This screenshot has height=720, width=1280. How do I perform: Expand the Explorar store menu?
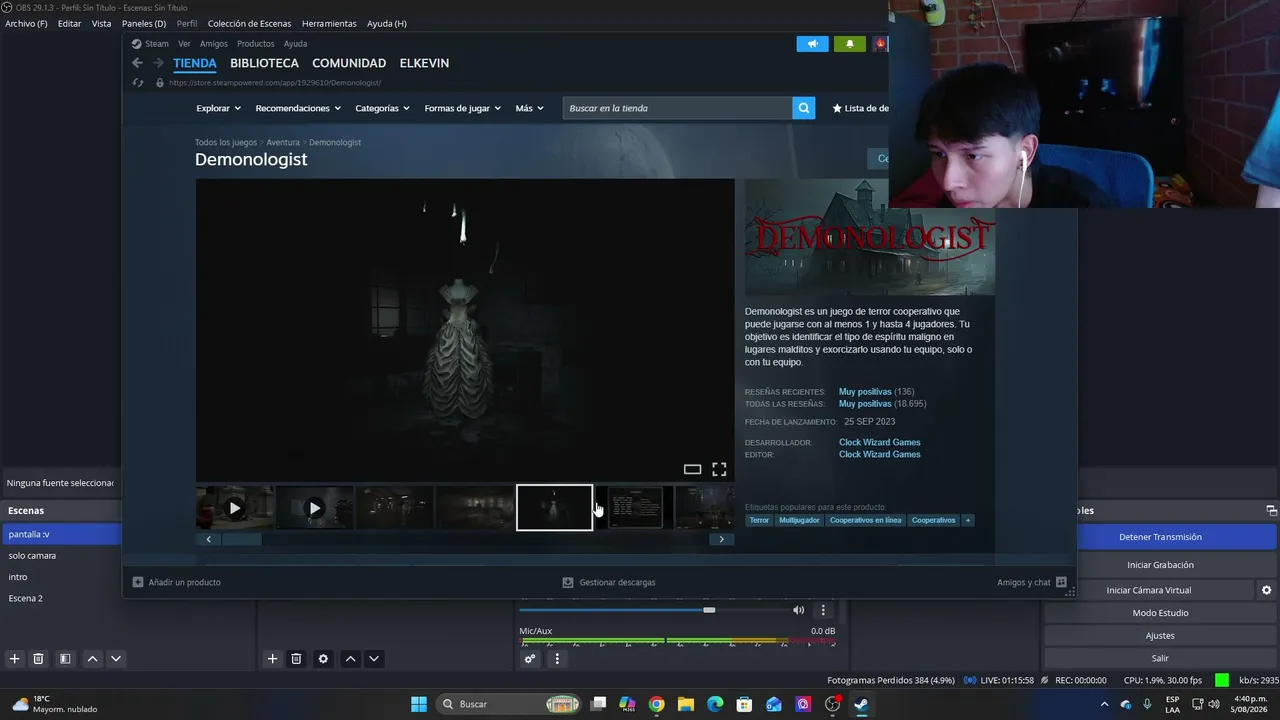(x=218, y=108)
